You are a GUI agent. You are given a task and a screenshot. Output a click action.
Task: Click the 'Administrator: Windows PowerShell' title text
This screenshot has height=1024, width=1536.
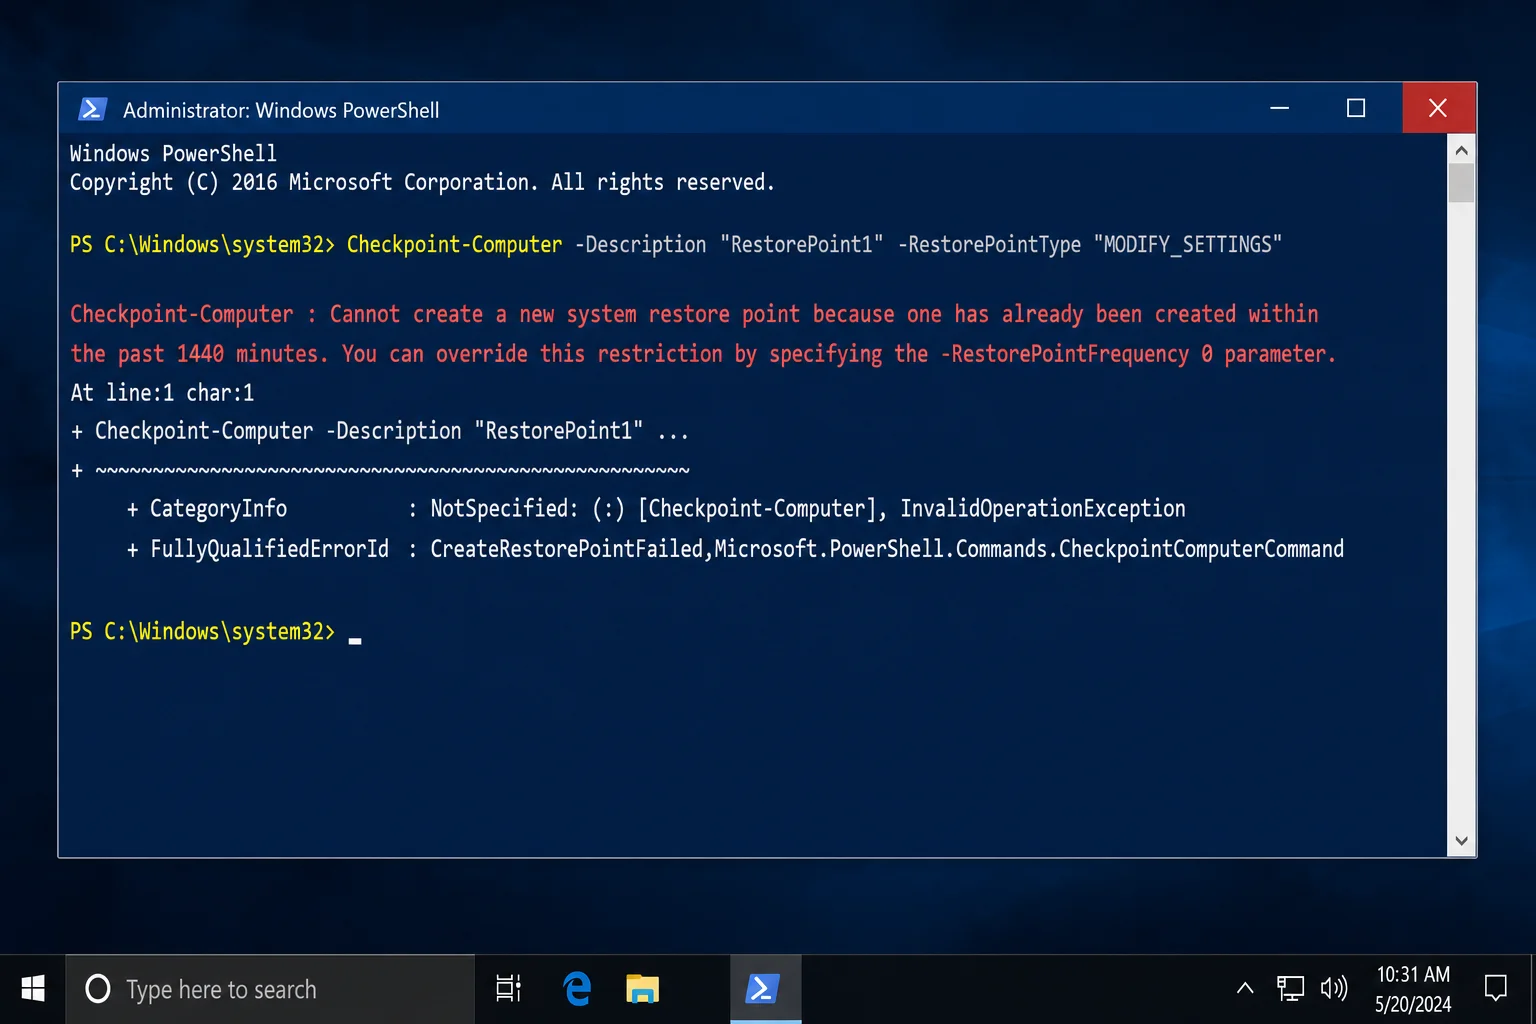tap(281, 110)
